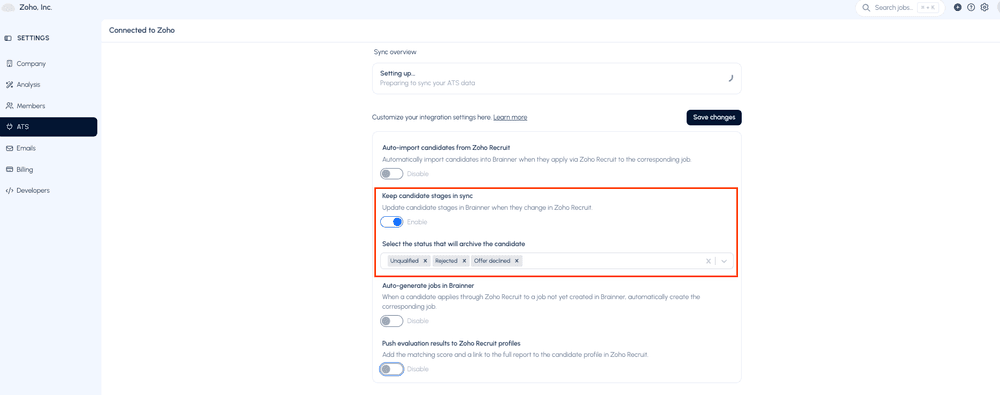The image size is (1000, 395).
Task: Click the Setting up sync overview card
Action: coord(557,78)
